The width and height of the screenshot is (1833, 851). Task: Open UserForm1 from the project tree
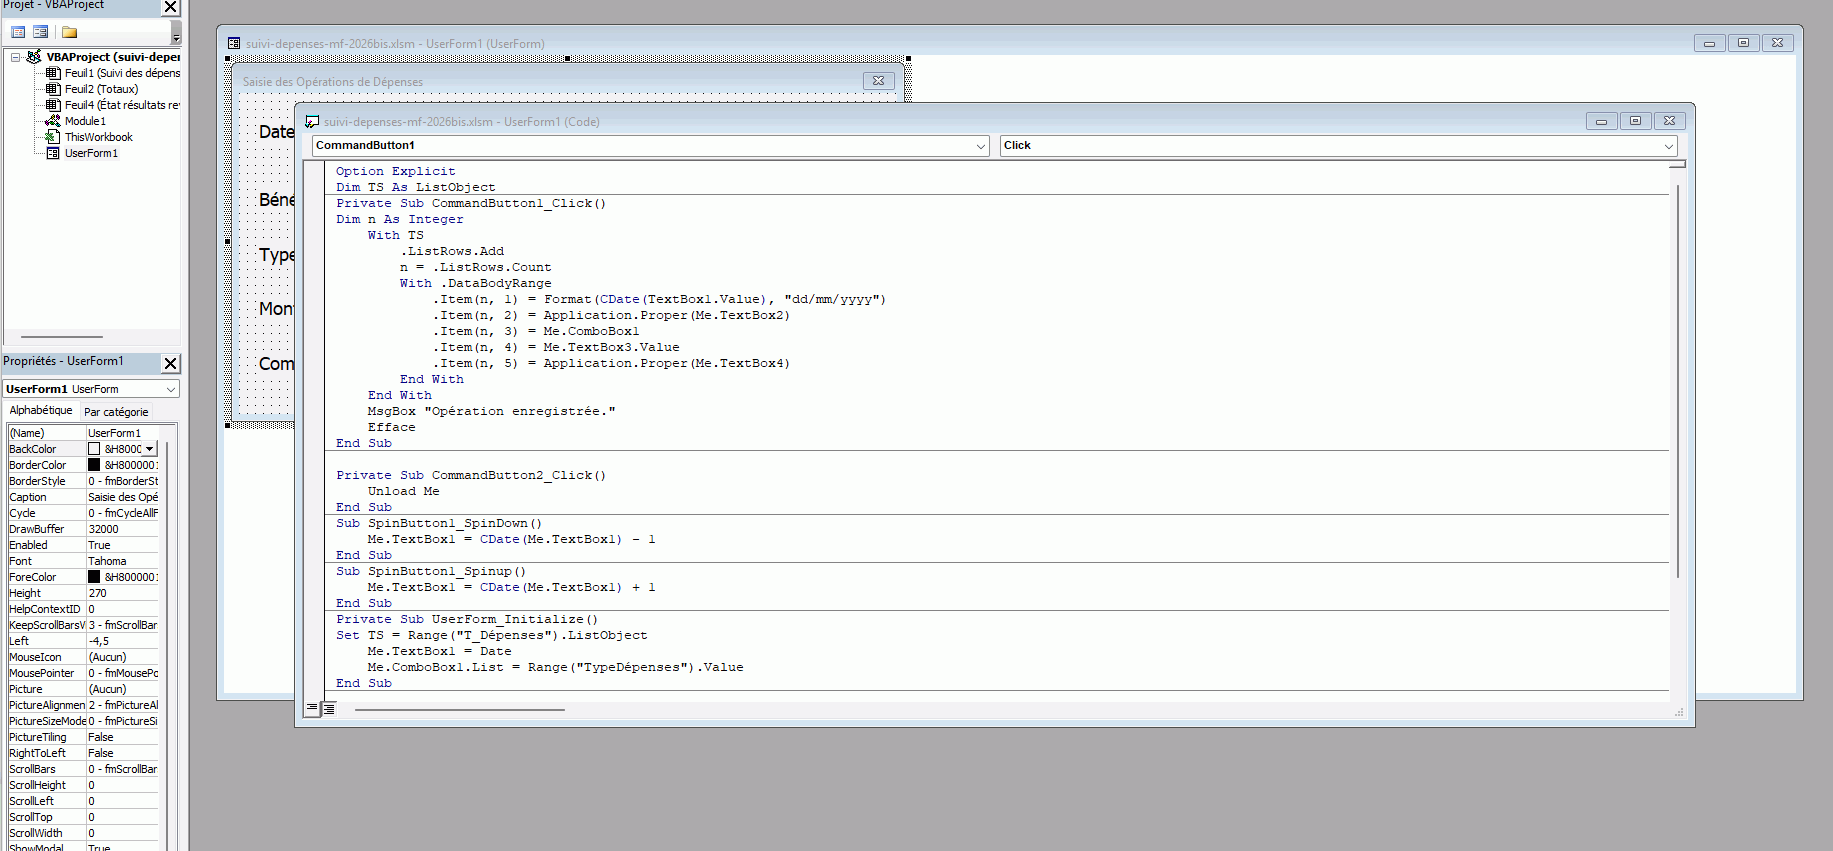[x=91, y=153]
